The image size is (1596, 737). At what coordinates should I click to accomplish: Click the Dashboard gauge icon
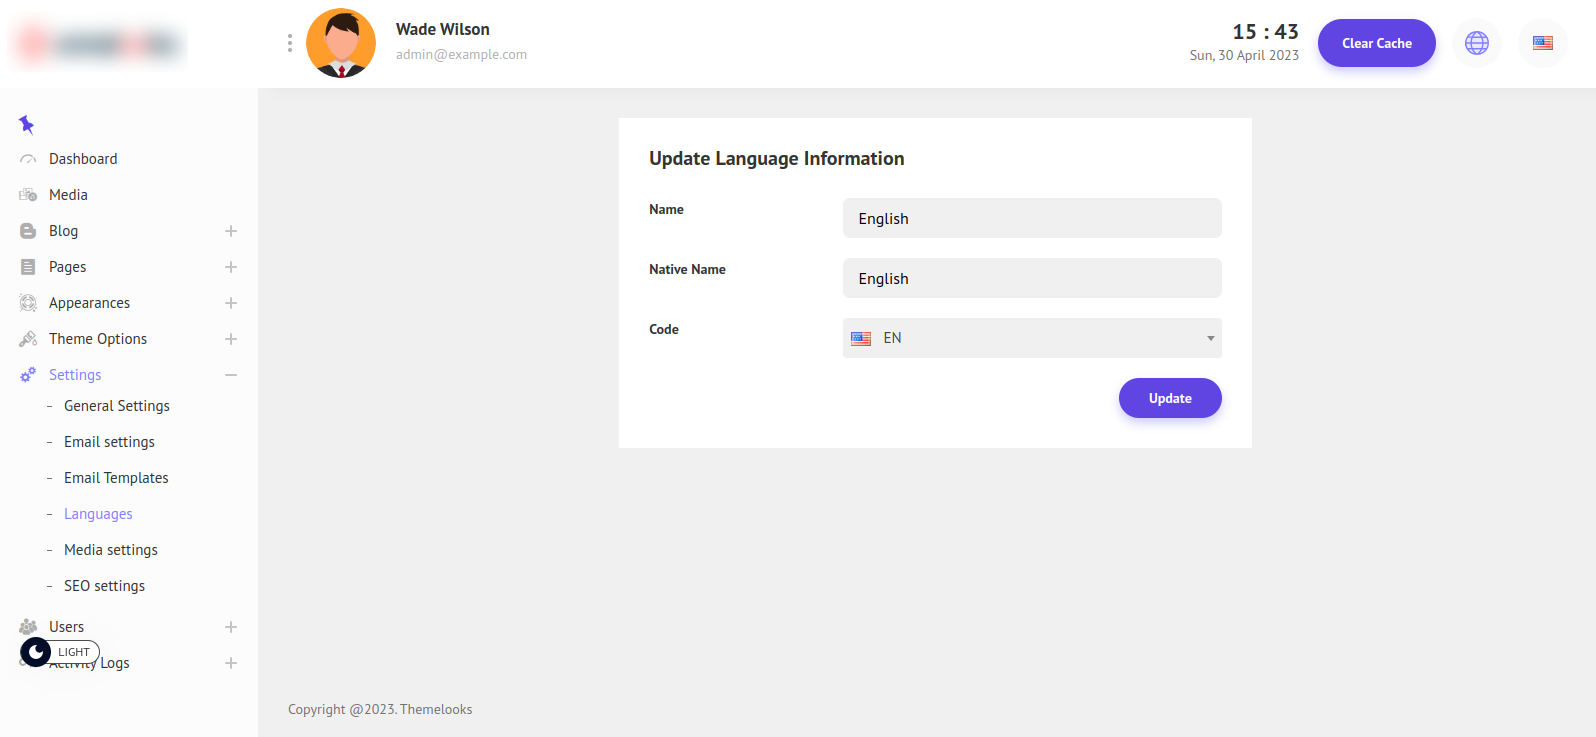coord(28,159)
